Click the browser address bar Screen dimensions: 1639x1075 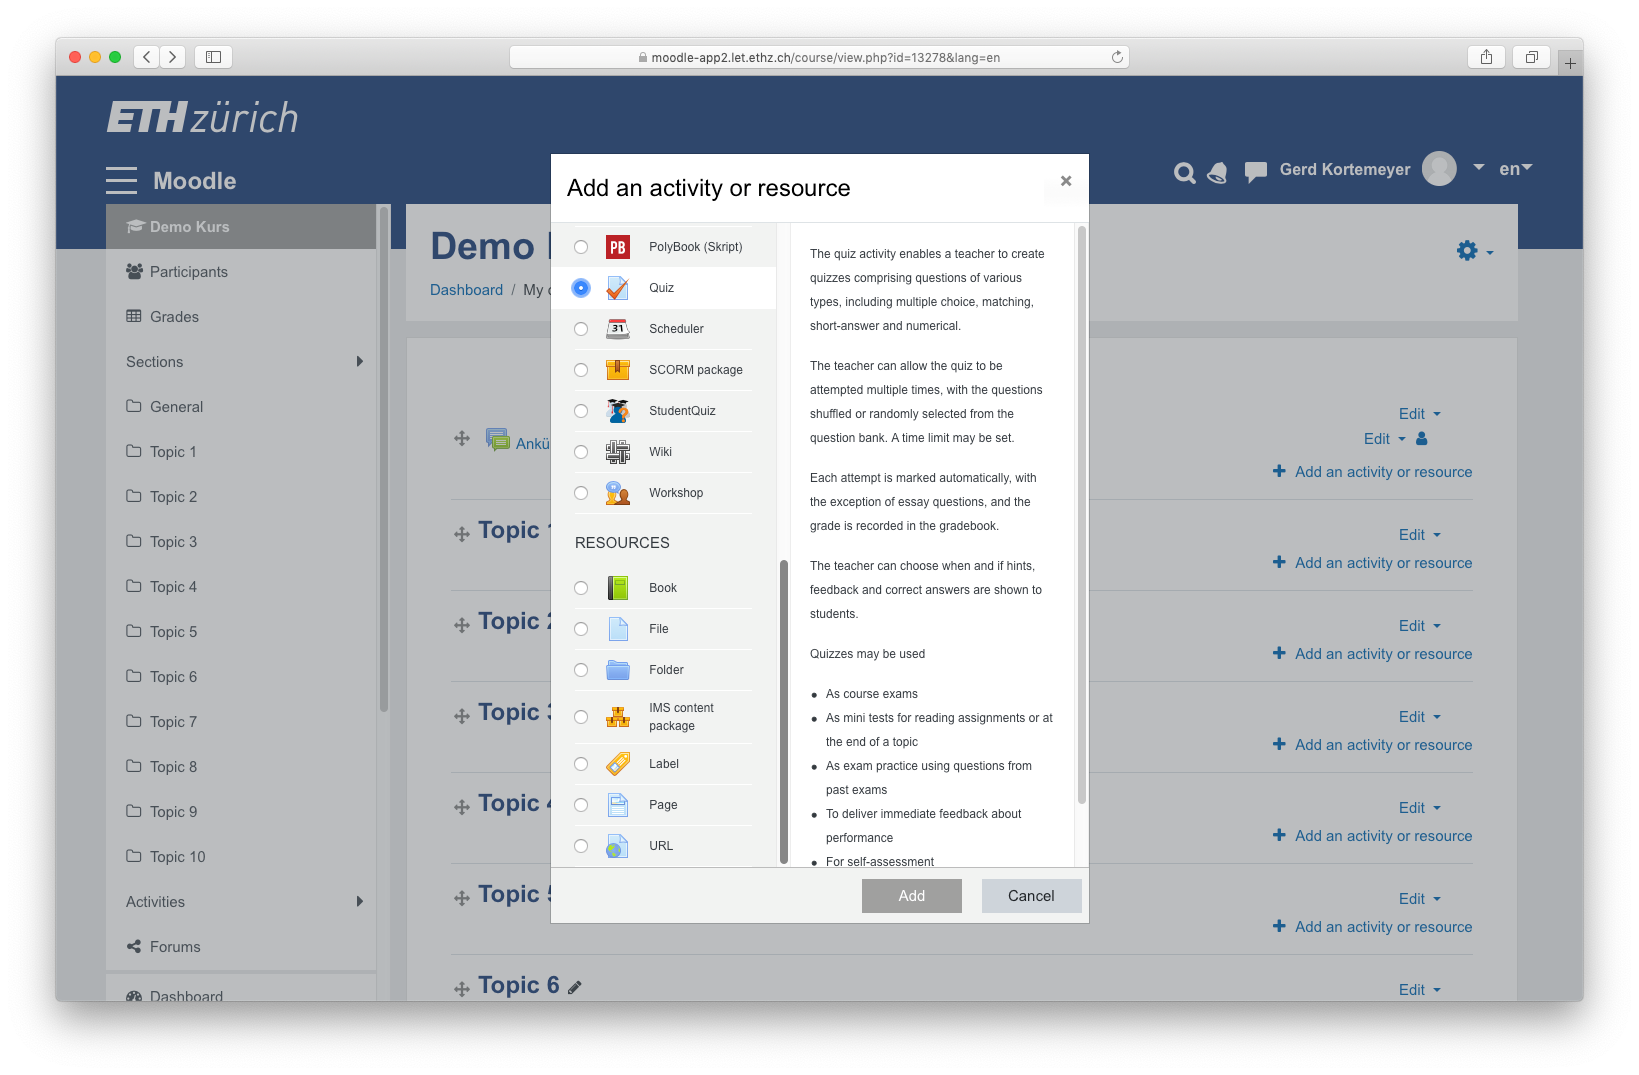819,57
